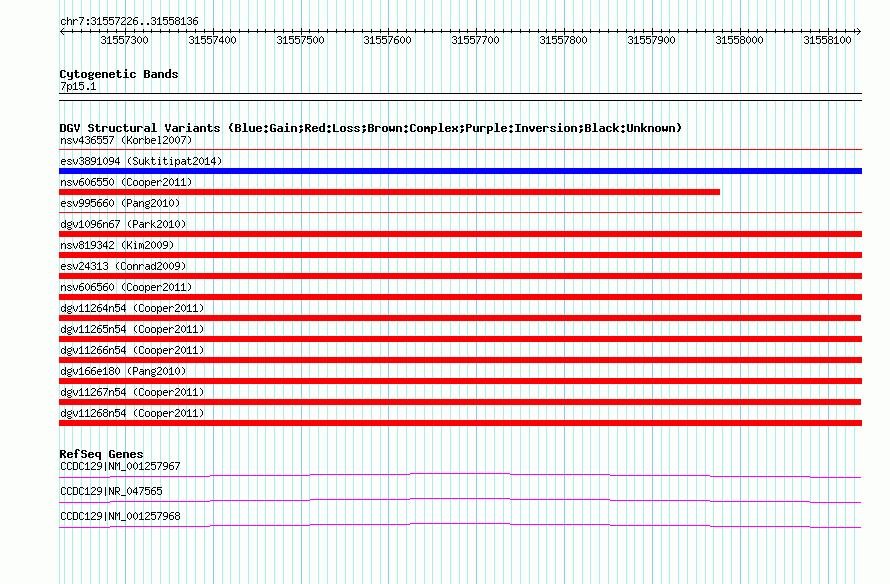Select the red bar under dgv11267n54
This screenshot has height=584, width=890.
tap(460, 402)
